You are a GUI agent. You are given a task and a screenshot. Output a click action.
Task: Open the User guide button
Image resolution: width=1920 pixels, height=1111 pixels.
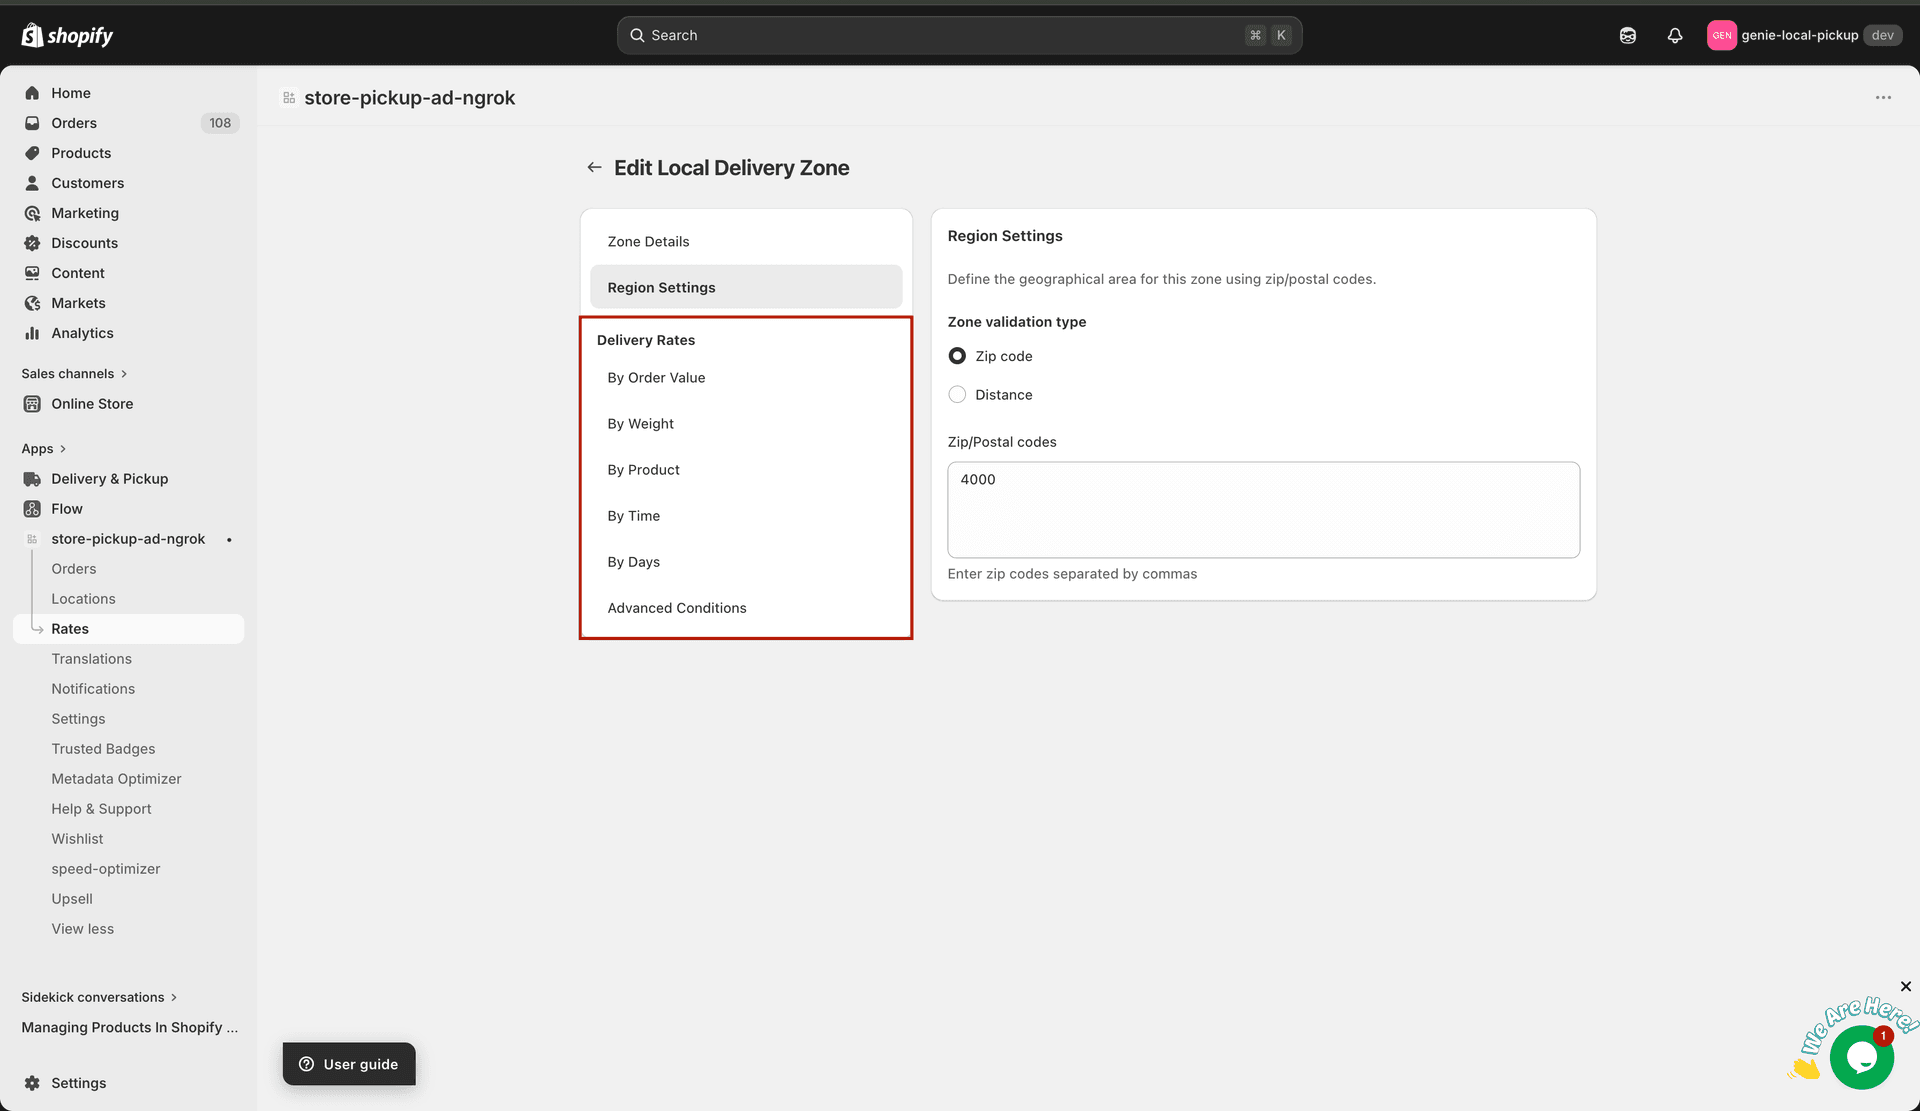point(349,1064)
